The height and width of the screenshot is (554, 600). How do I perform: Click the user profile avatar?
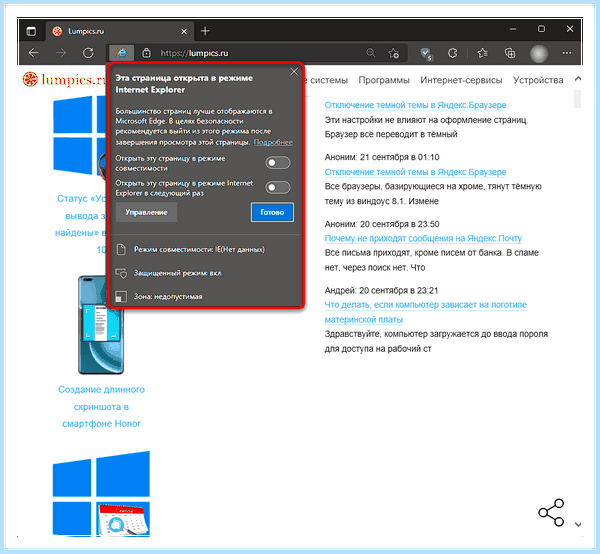pyautogui.click(x=539, y=54)
